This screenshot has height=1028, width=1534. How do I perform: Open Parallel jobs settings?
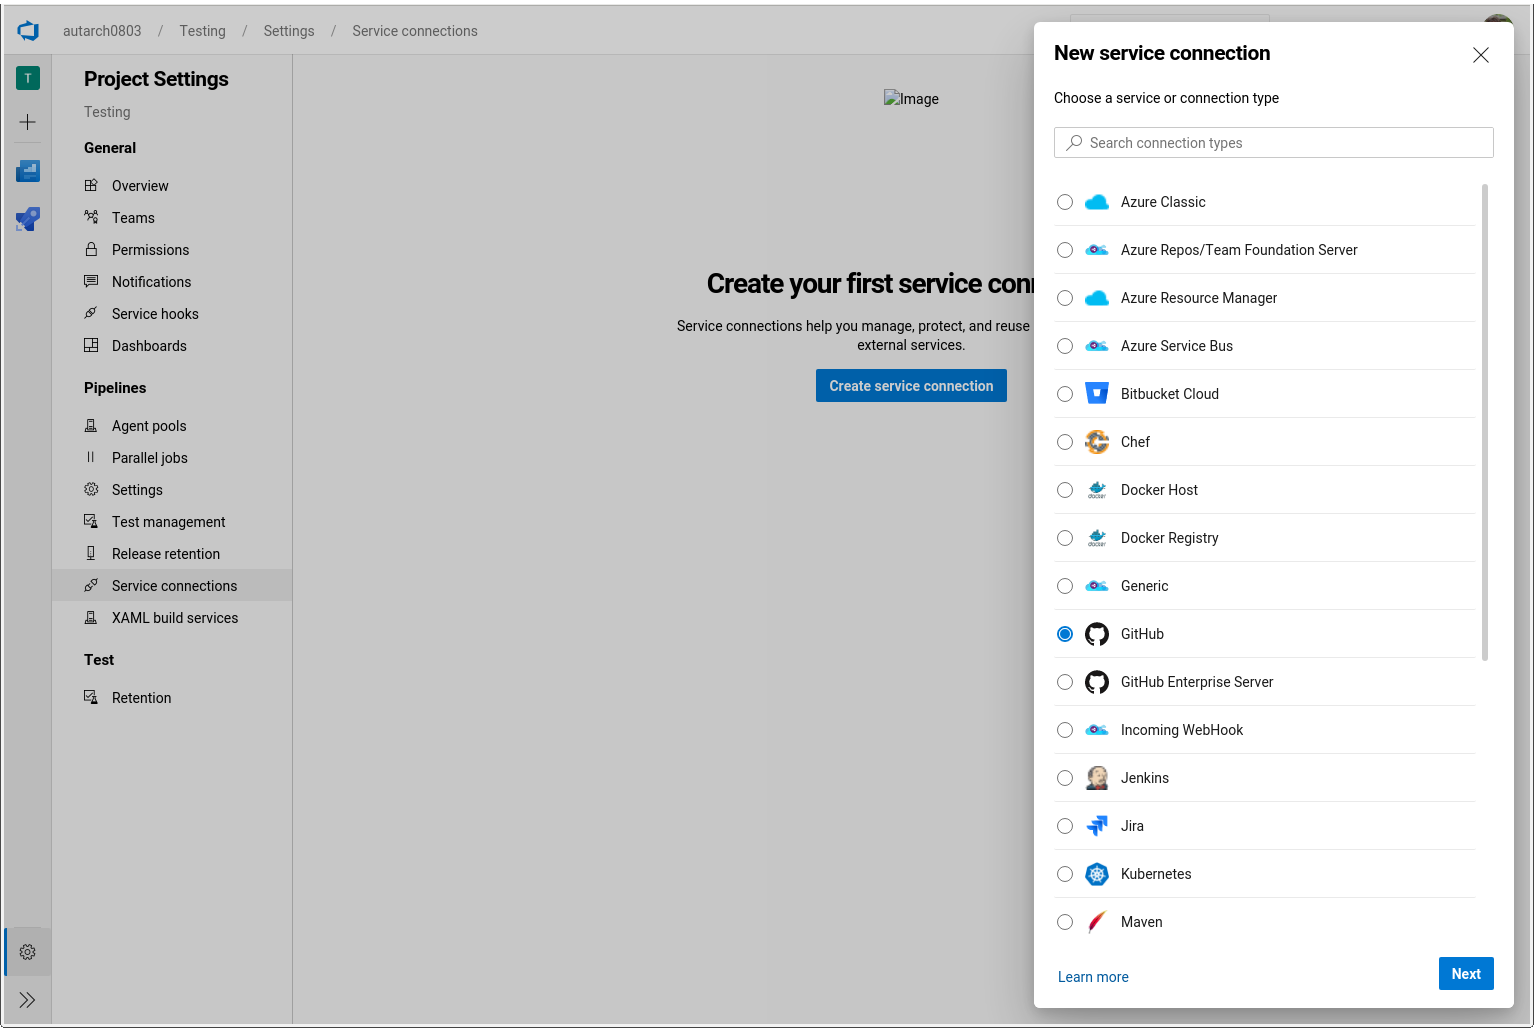click(x=172, y=458)
